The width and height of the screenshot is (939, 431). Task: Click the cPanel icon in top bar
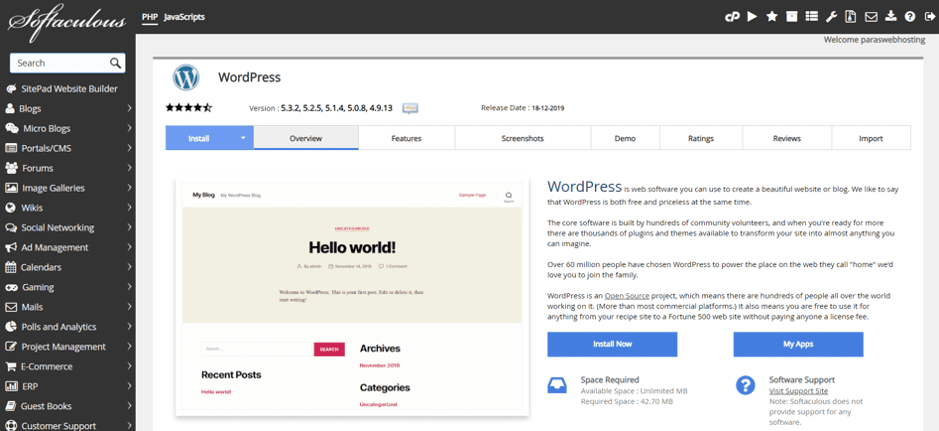[732, 17]
